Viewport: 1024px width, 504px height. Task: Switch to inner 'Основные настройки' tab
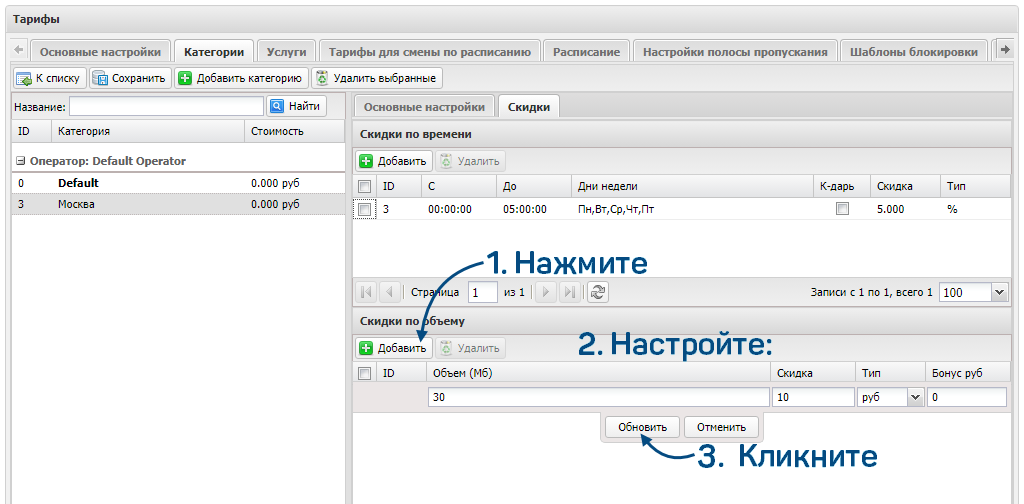click(x=424, y=107)
